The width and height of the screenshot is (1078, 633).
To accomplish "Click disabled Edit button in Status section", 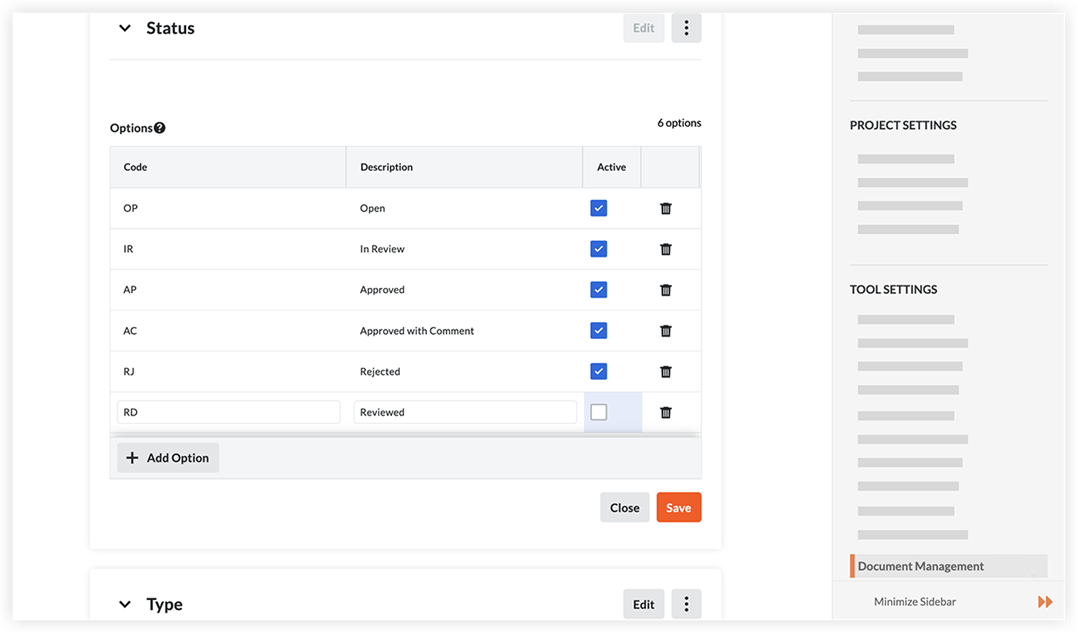I will point(644,28).
